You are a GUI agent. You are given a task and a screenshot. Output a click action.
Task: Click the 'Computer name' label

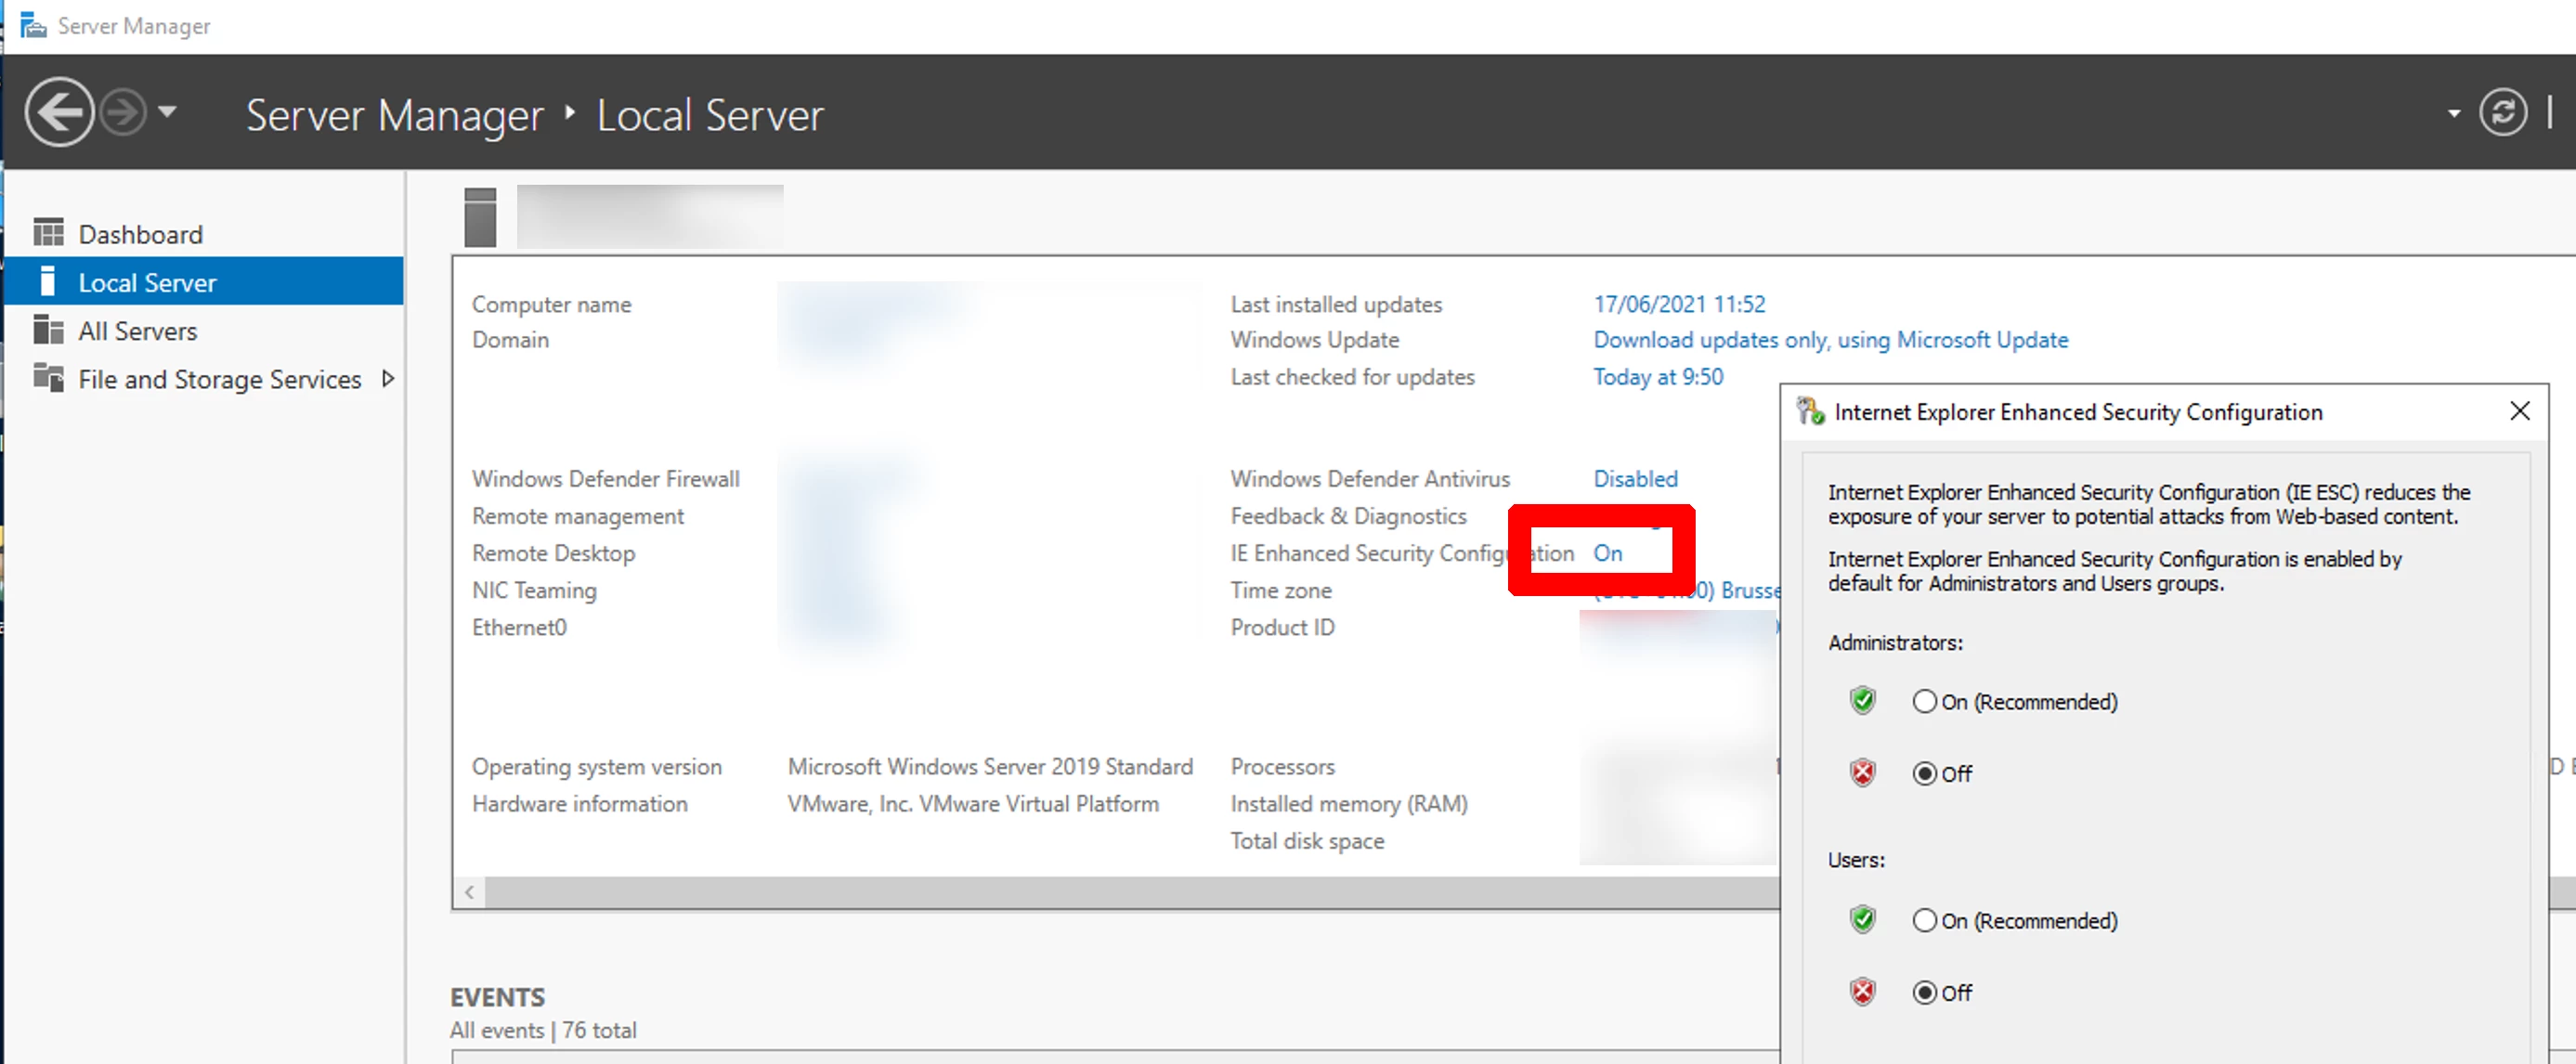click(x=551, y=304)
